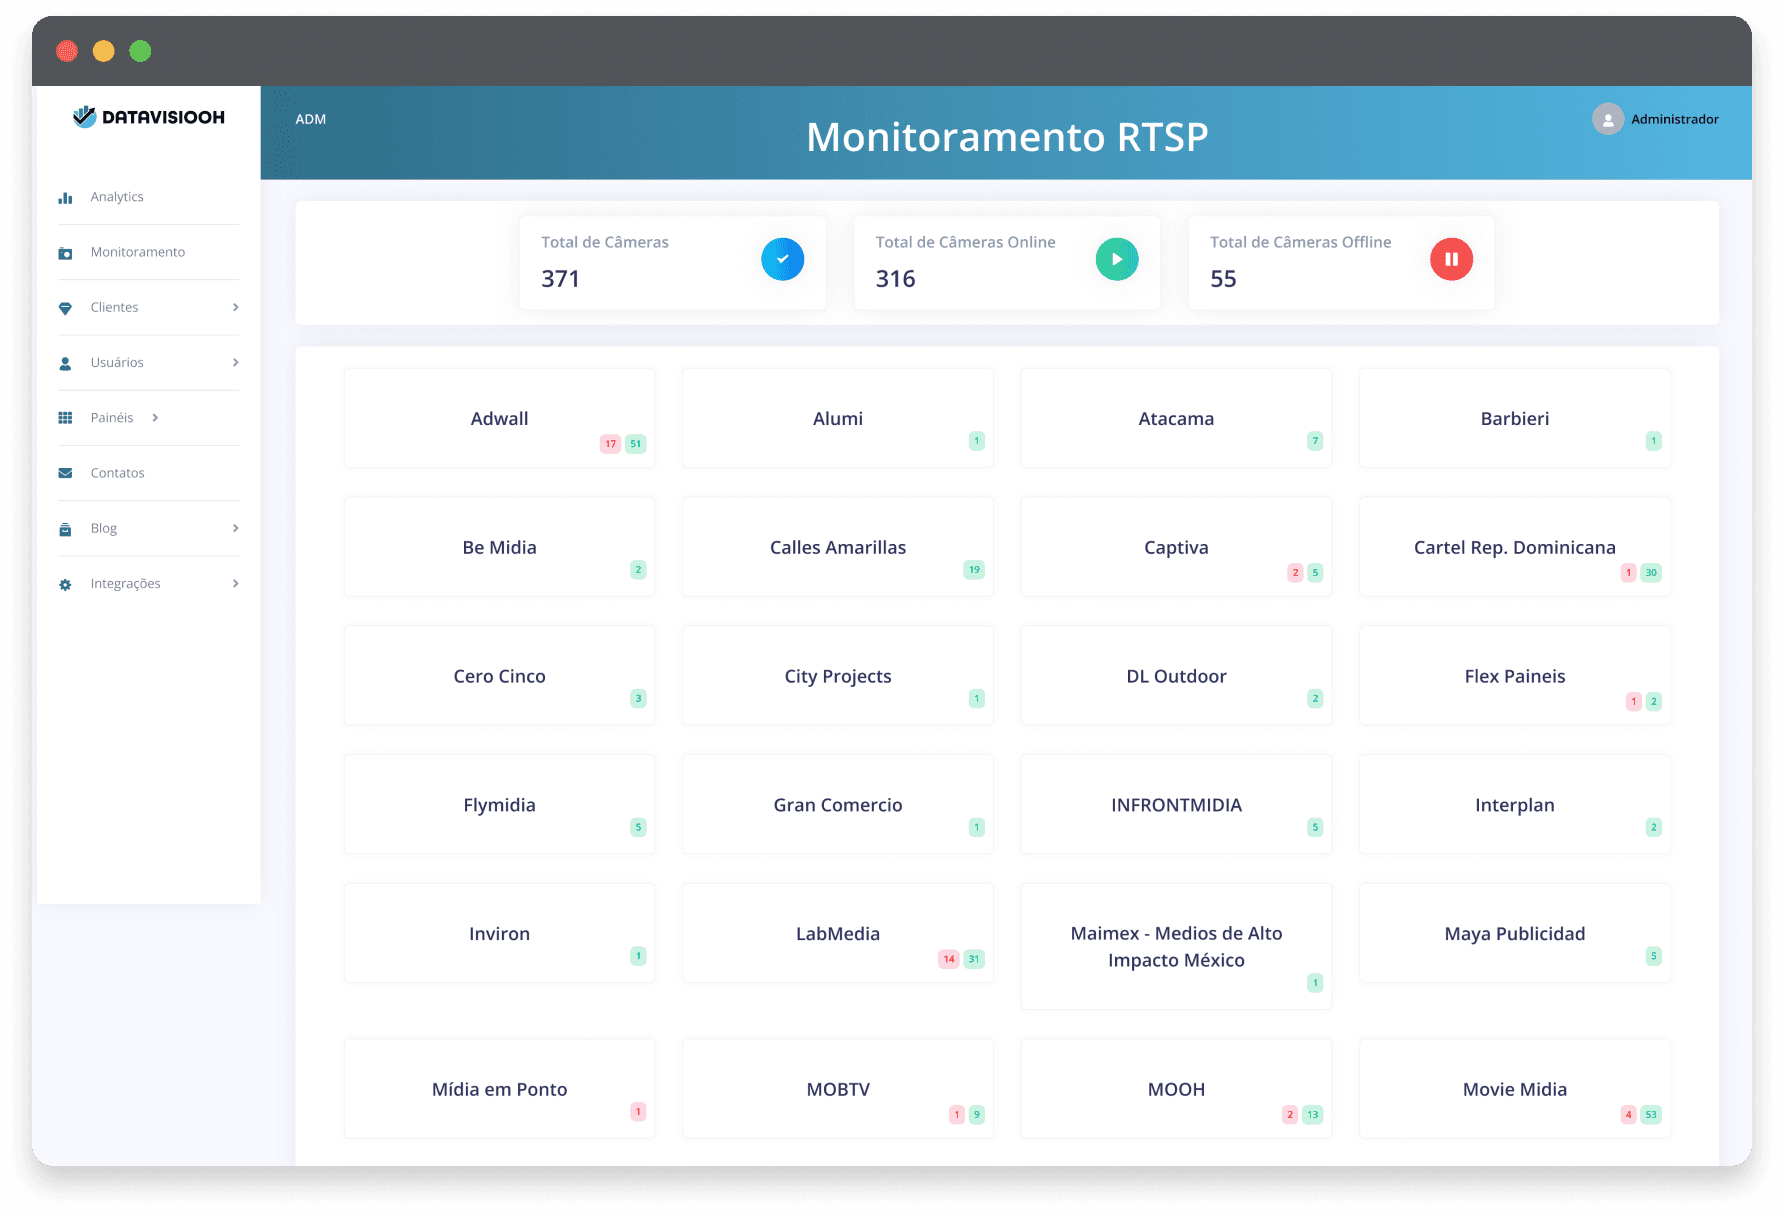The image size is (1784, 1214).
Task: Open the INFRONTMIDIA client card
Action: coord(1176,805)
